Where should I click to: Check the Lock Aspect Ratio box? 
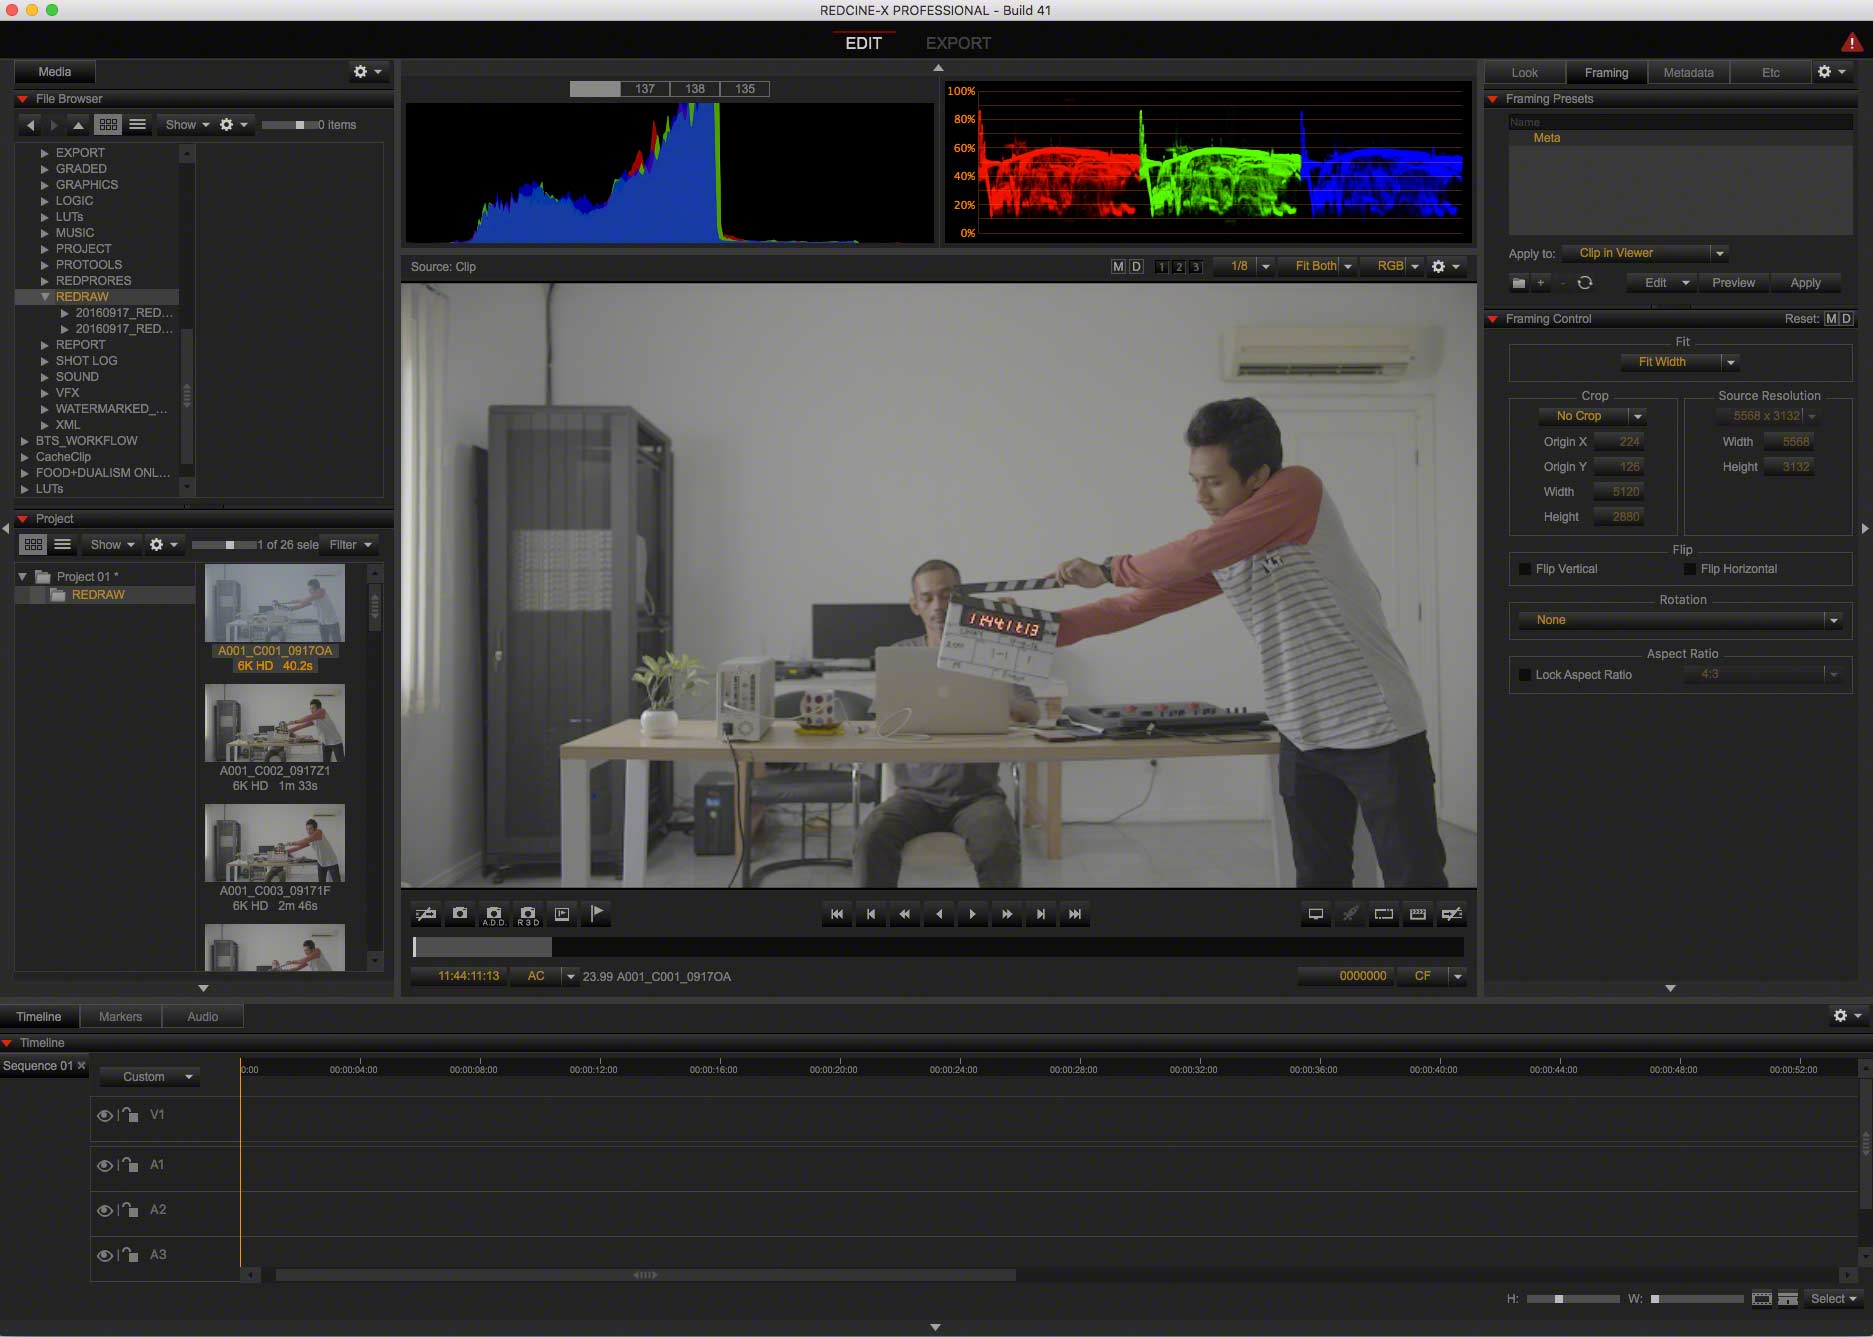(1525, 675)
